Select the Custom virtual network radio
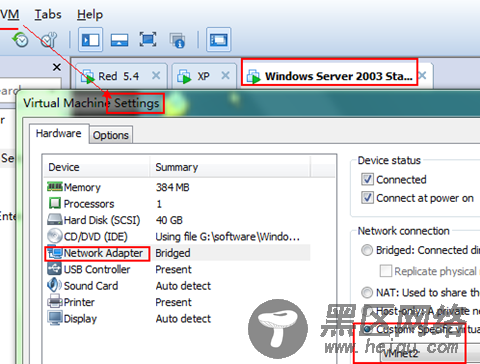The height and width of the screenshot is (364, 480). click(x=367, y=329)
